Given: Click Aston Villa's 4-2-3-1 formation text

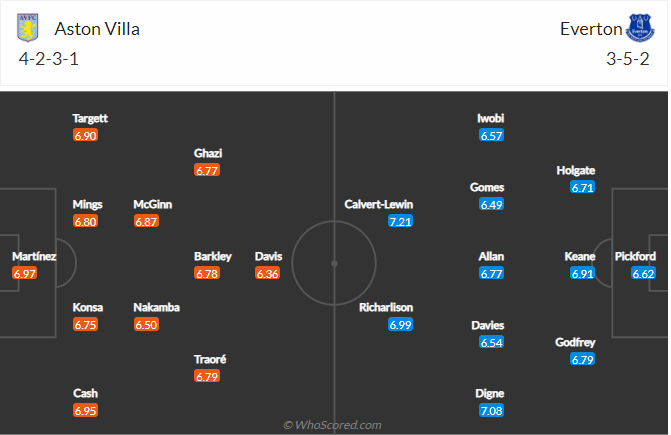Looking at the screenshot, I should coord(50,58).
